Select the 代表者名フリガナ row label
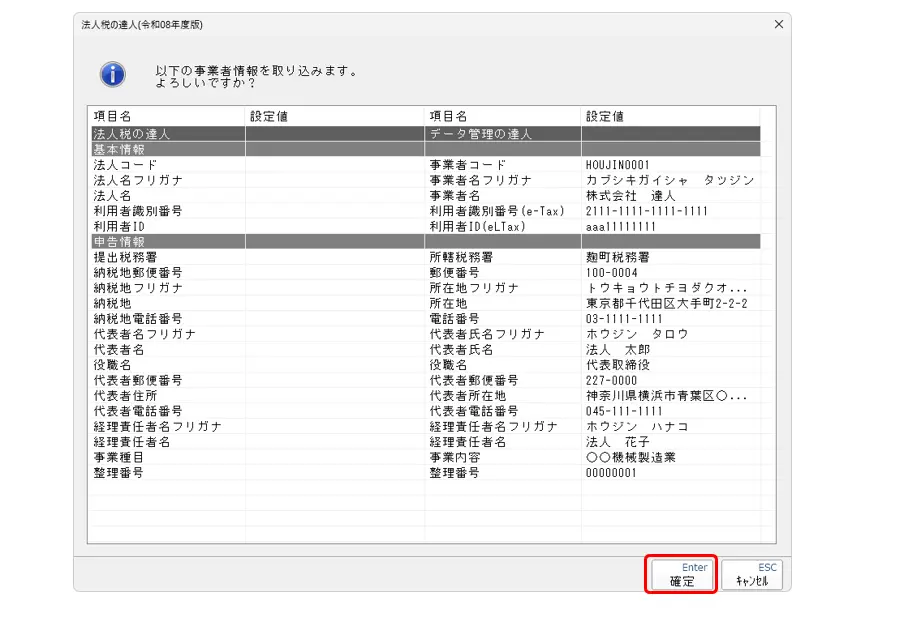897x625 pixels. click(145, 334)
